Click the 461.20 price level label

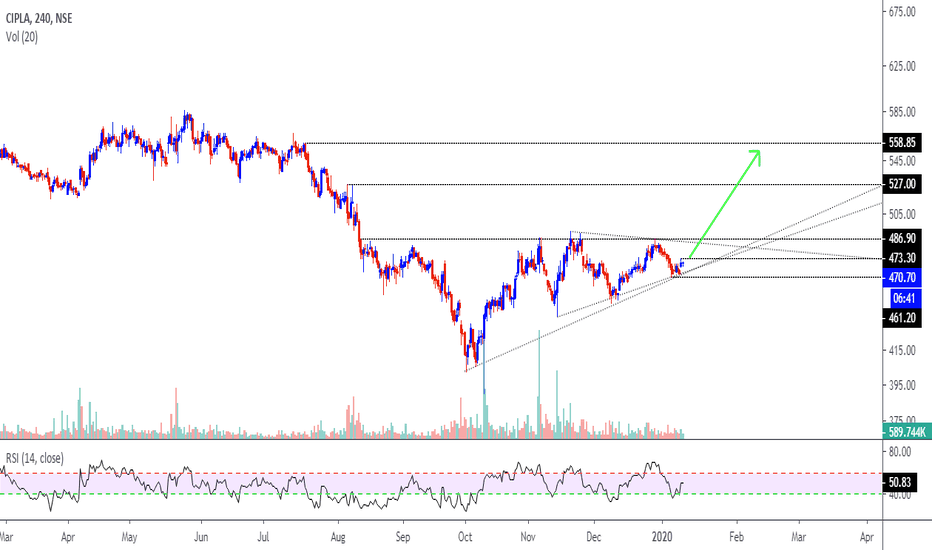coord(902,318)
